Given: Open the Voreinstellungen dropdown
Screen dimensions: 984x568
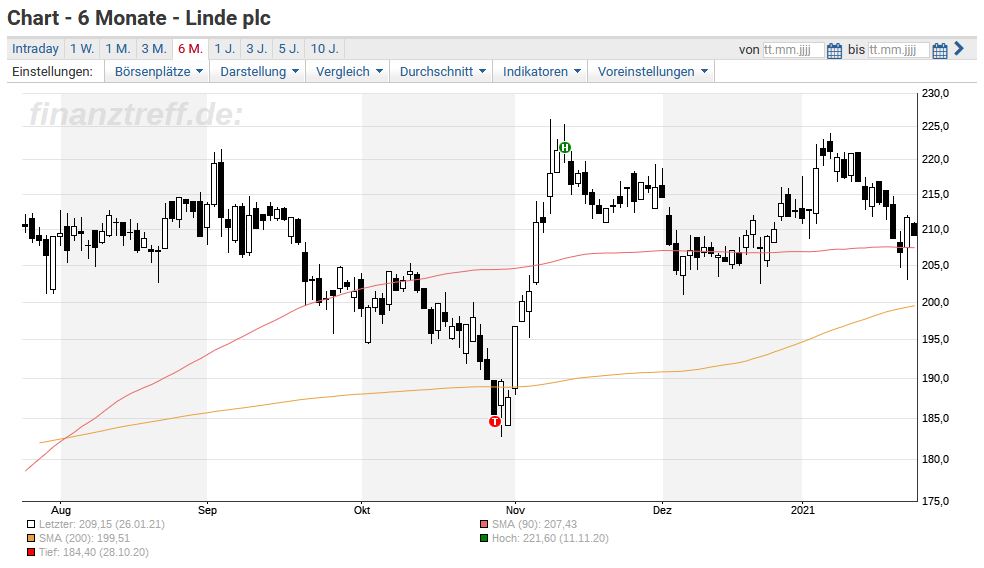Looking at the screenshot, I should click(651, 72).
